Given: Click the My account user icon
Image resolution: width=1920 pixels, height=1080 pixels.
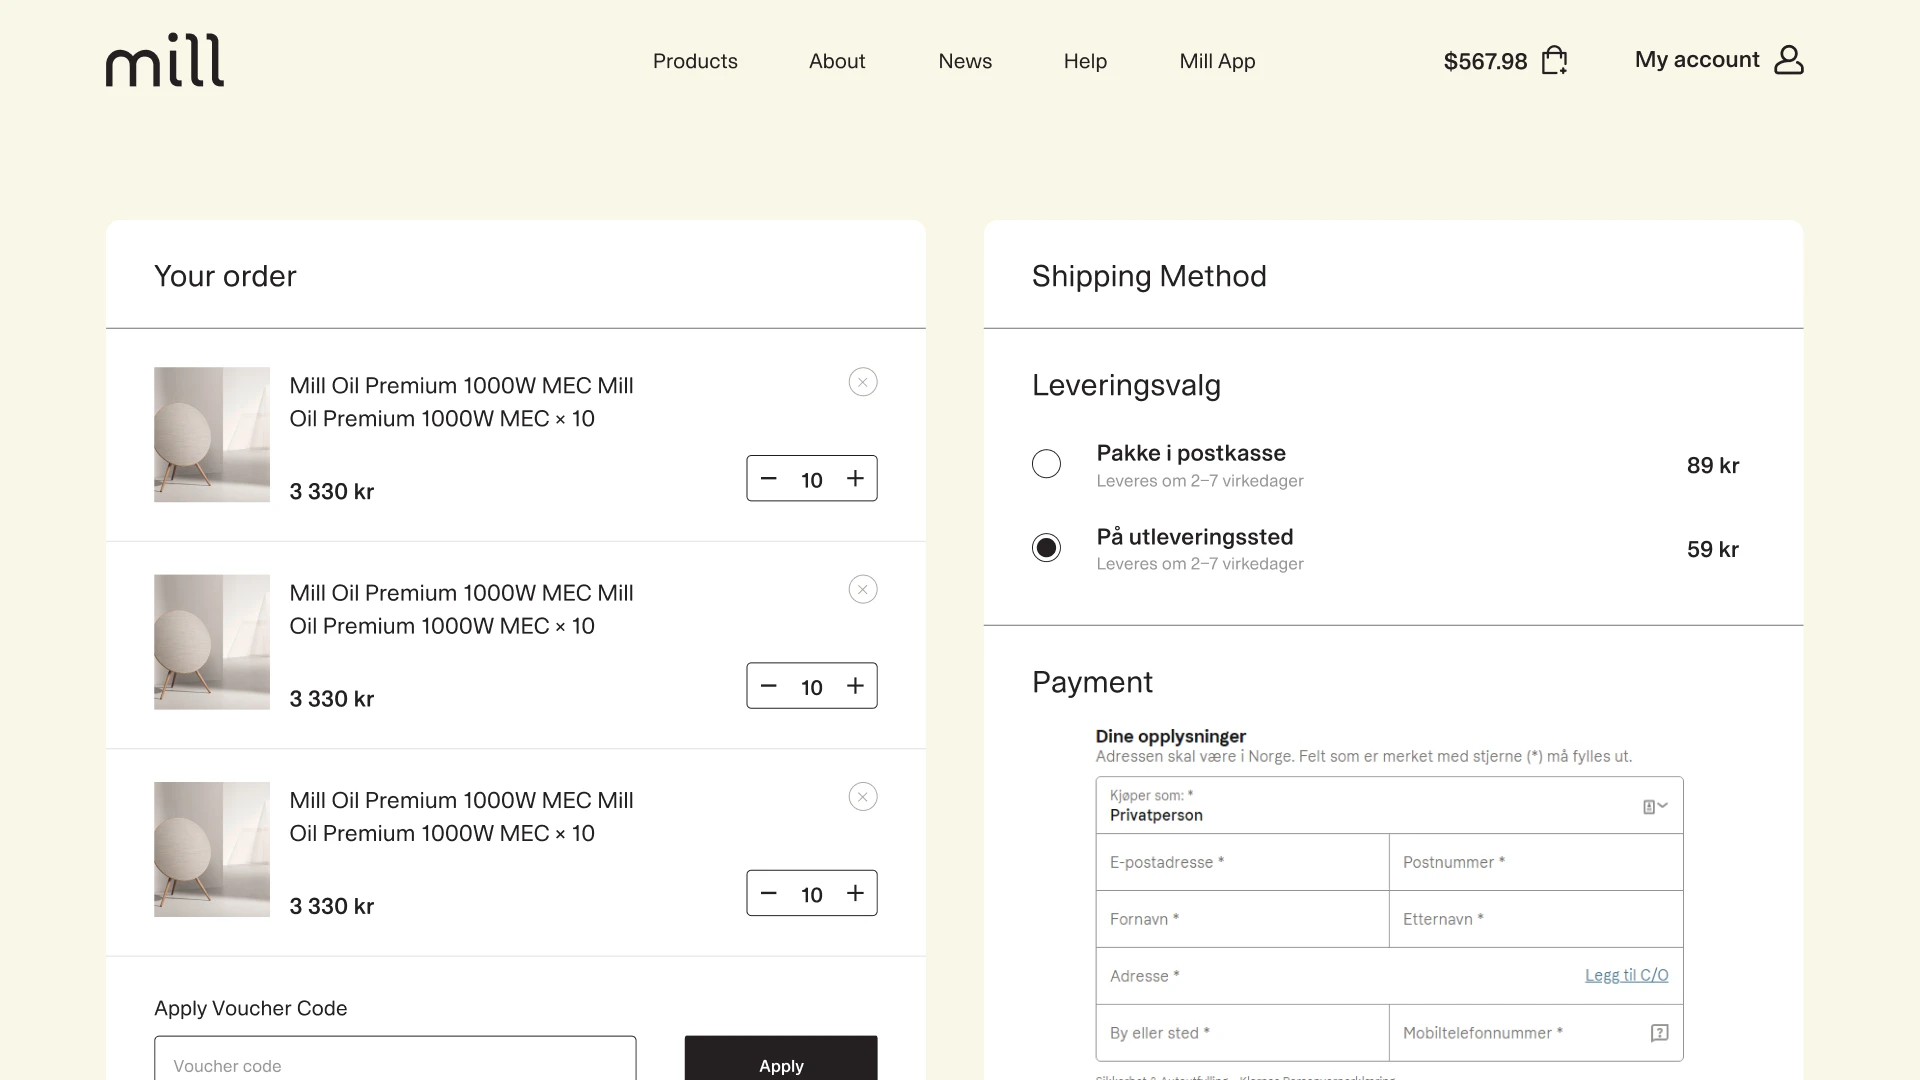Looking at the screenshot, I should (x=1789, y=60).
